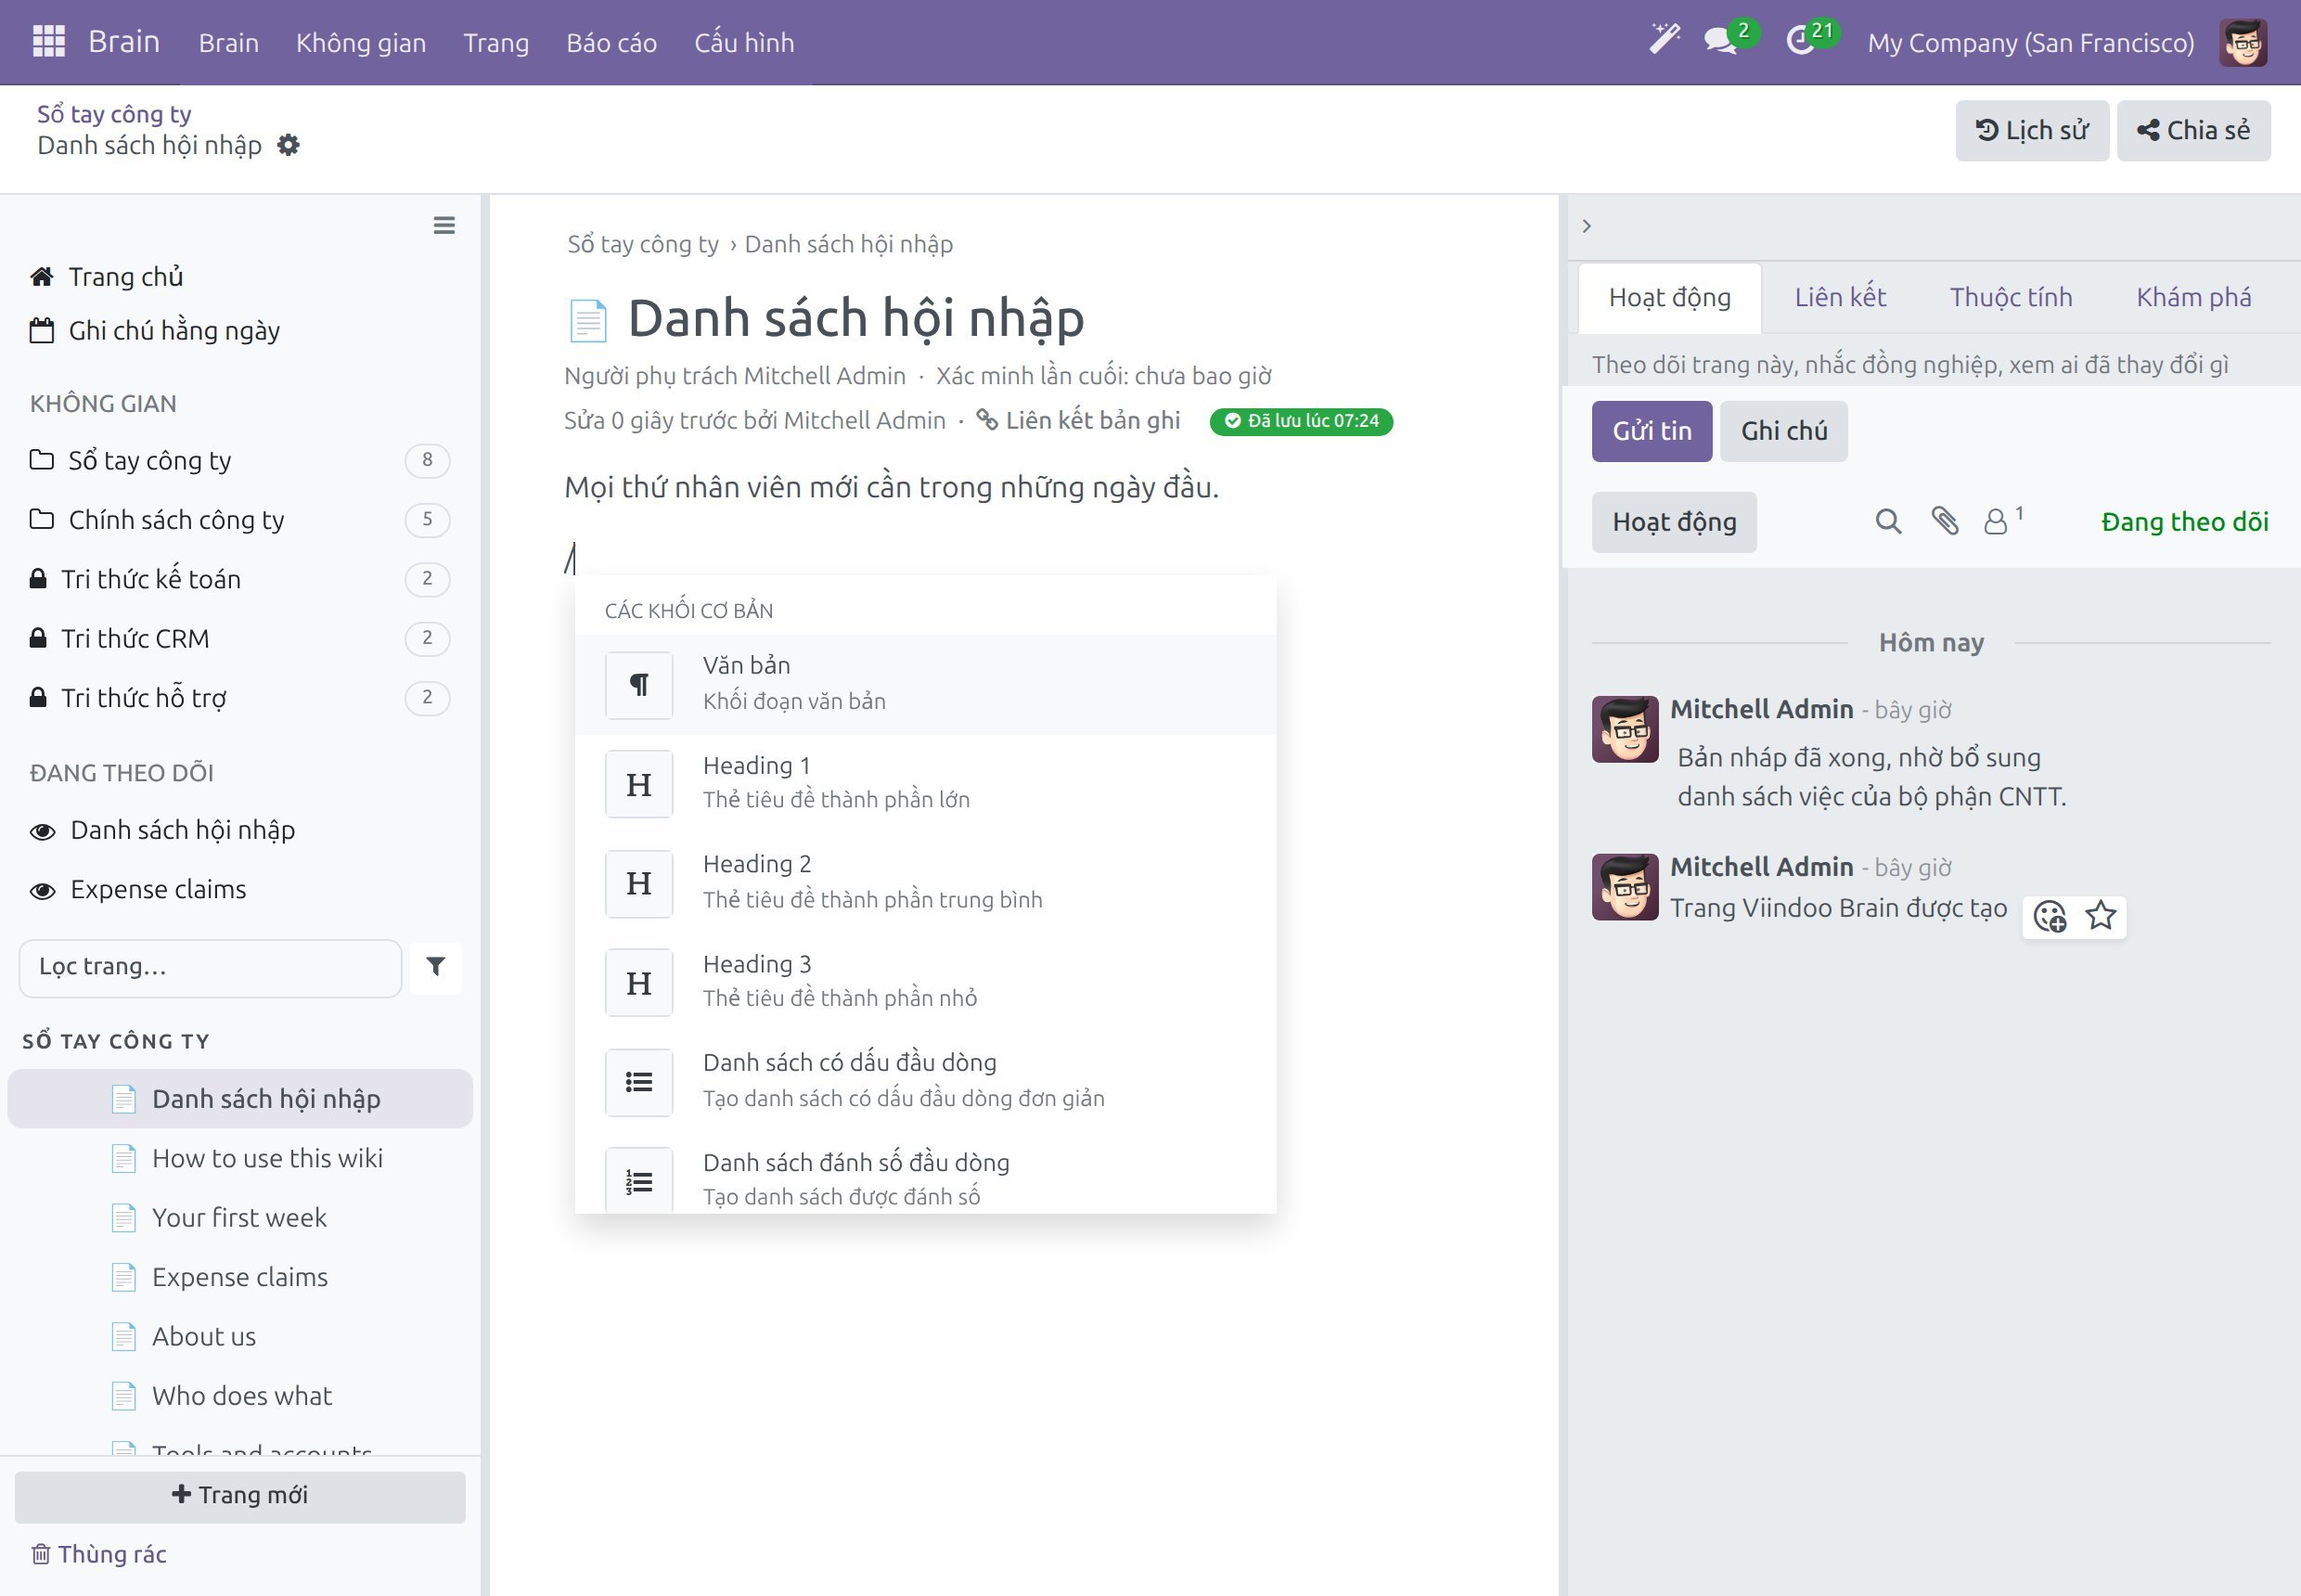Click the search icon in chatter
This screenshot has height=1596, width=2301.
pos(1887,521)
